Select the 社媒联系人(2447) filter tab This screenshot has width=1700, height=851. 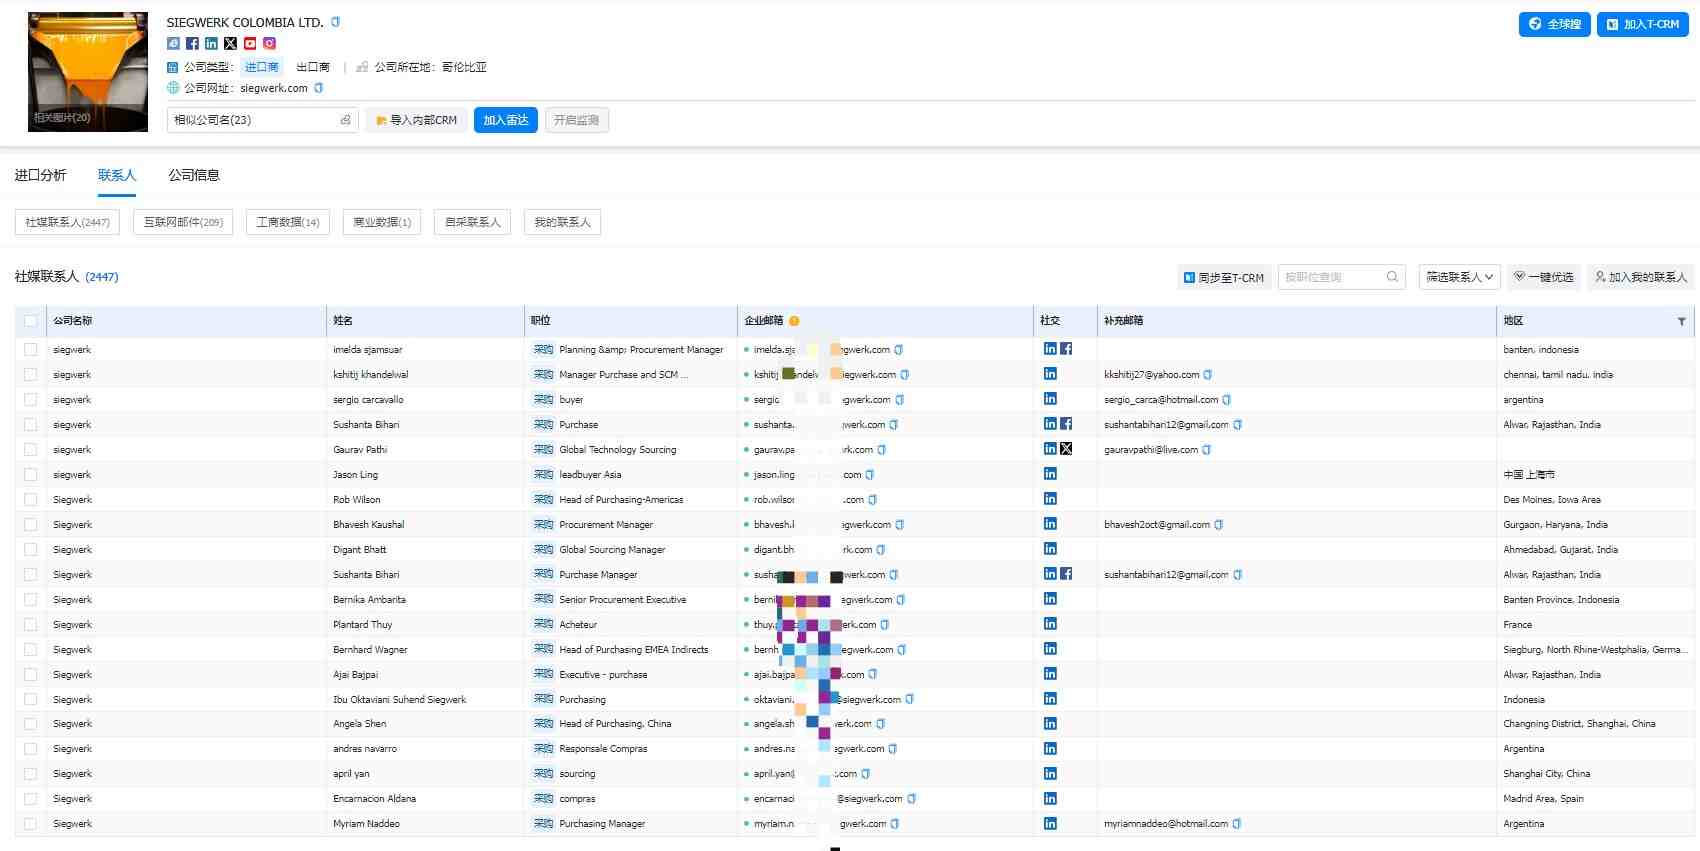pos(67,222)
